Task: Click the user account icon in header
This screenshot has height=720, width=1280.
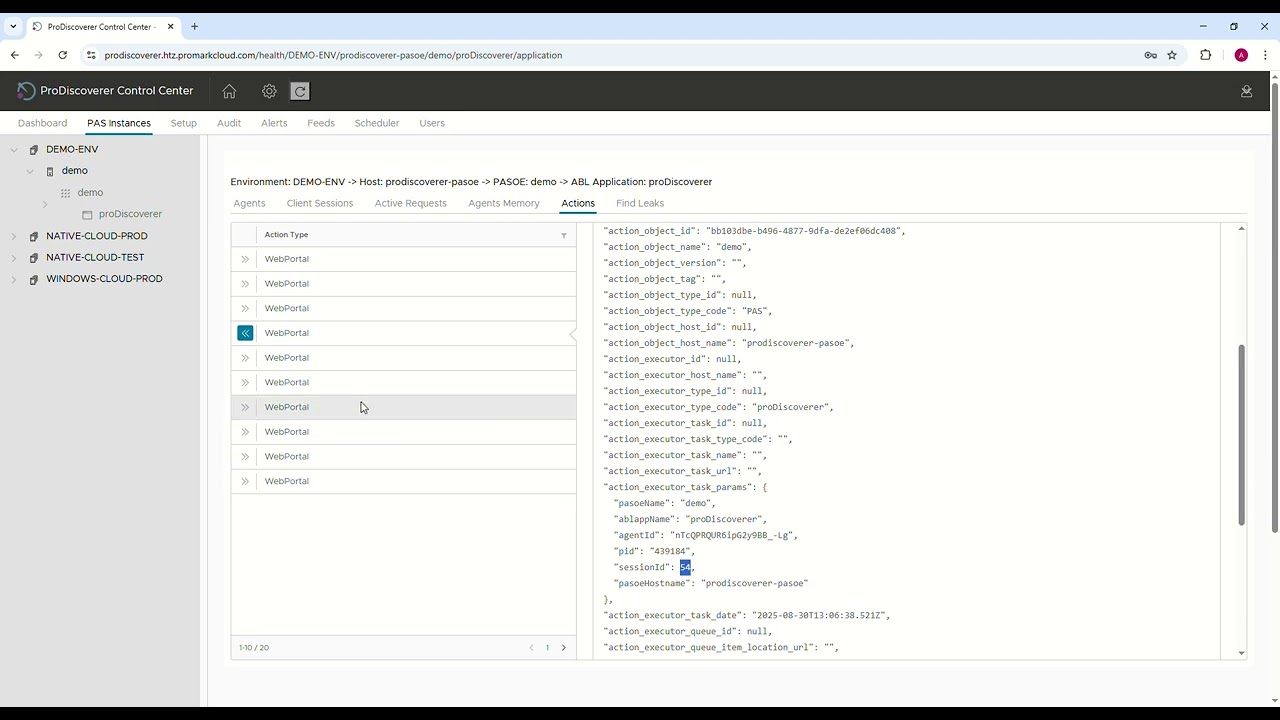Action: 1246,91
